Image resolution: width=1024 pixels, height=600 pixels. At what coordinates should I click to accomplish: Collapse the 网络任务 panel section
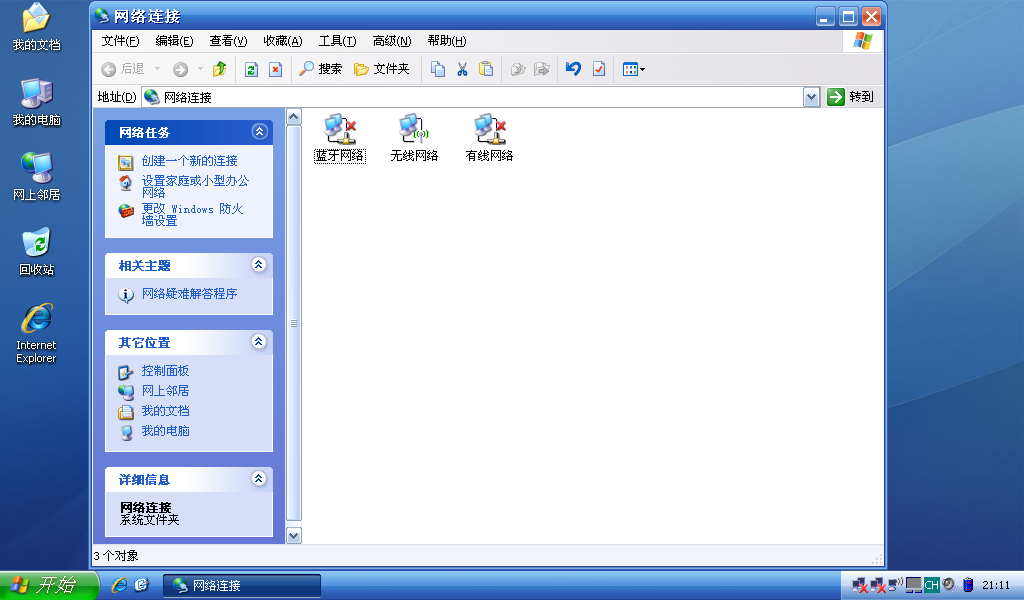click(x=259, y=132)
